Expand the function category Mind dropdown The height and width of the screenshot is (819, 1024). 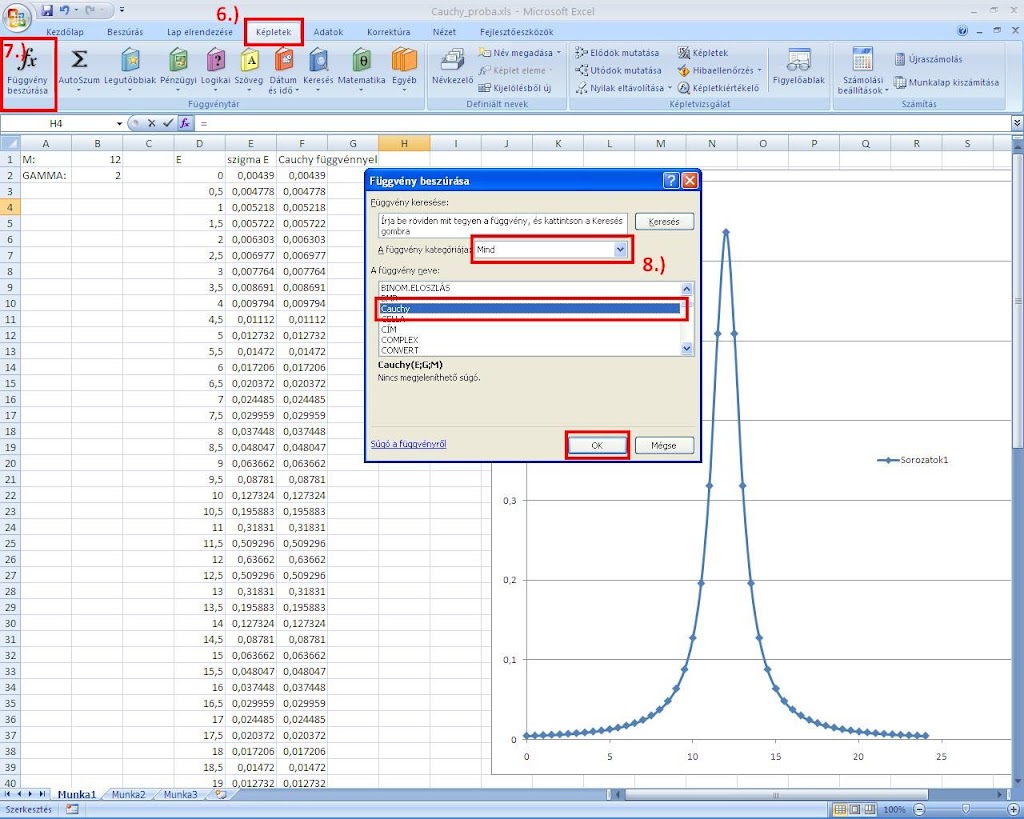click(620, 249)
